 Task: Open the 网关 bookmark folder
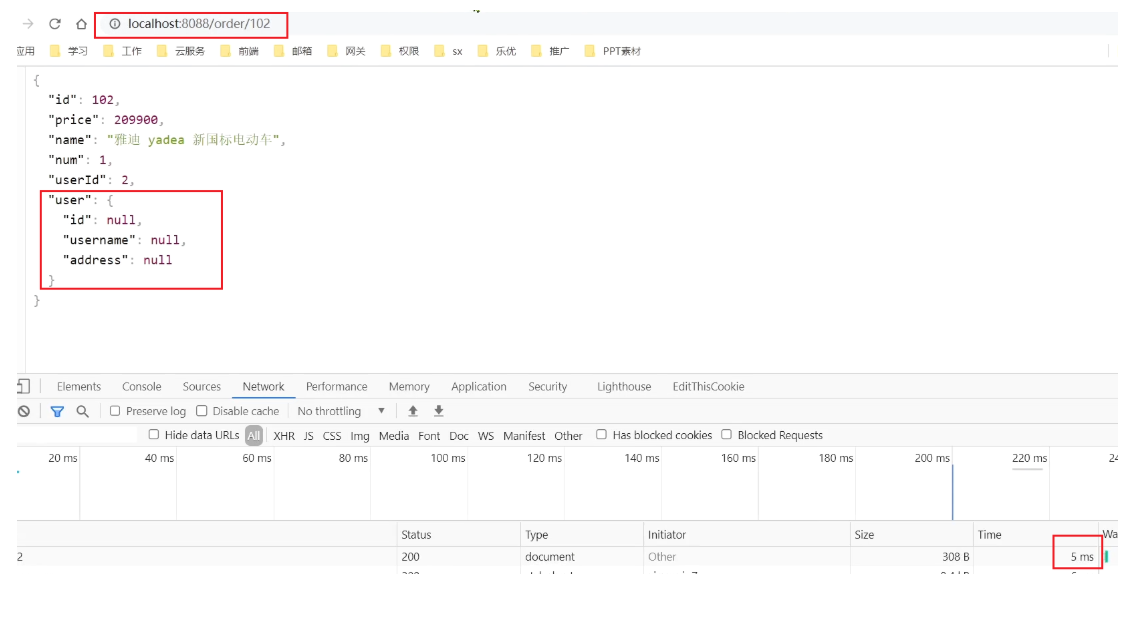[346, 51]
